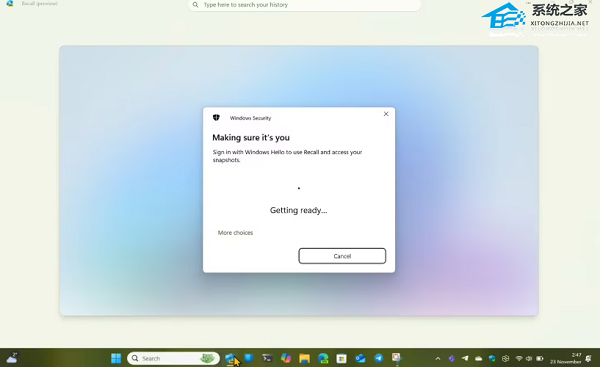The width and height of the screenshot is (600, 367).
Task: Click the magnifier icon in Recall search bar
Action: click(x=196, y=5)
